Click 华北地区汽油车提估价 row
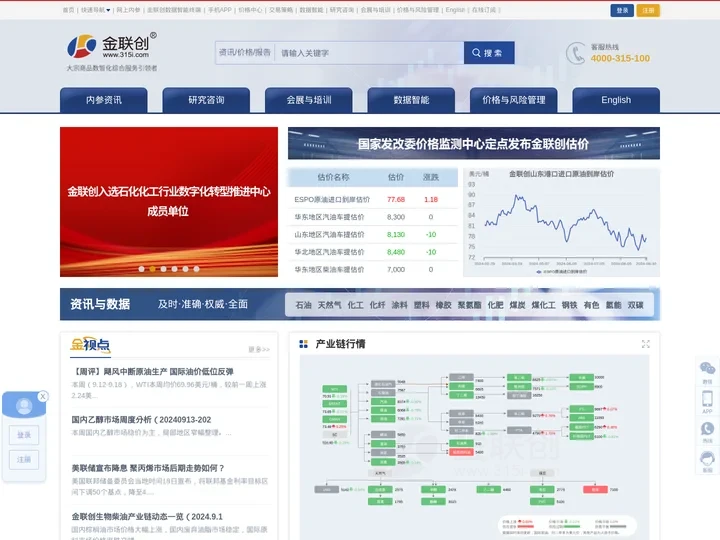 click(x=372, y=252)
